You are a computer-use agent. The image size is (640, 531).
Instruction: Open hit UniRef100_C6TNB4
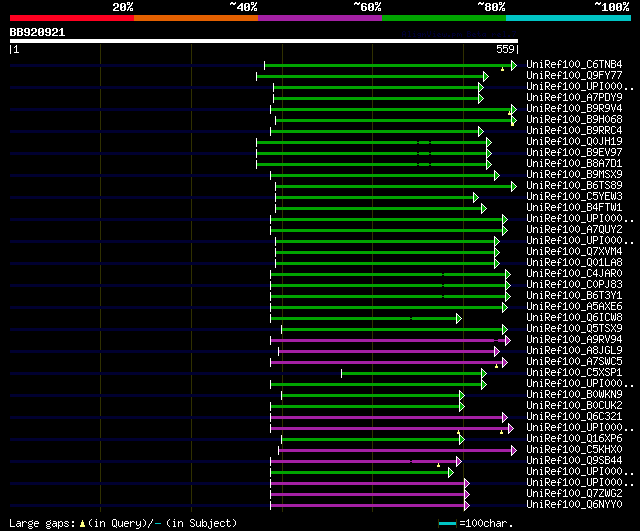point(574,64)
